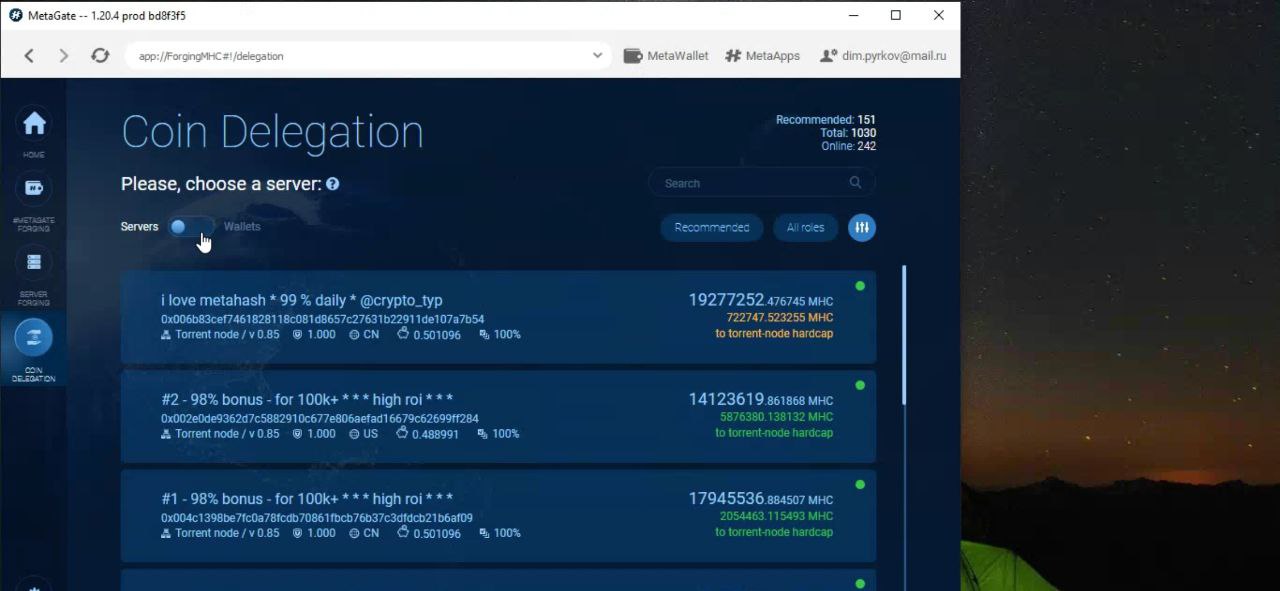Go to Home in the sidebar
This screenshot has width=1280, height=591.
(x=34, y=124)
